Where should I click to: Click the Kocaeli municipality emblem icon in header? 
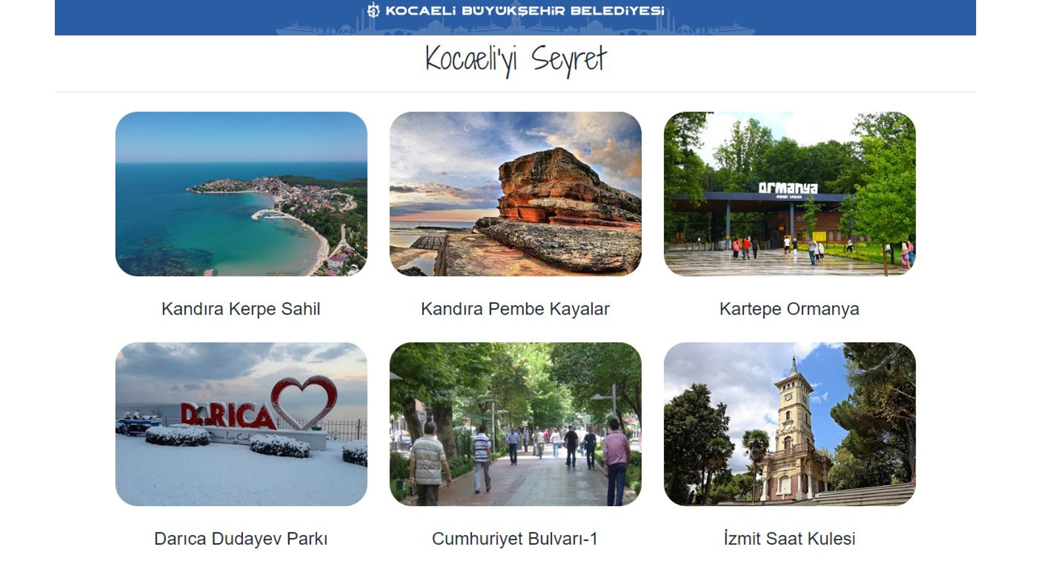[373, 10]
